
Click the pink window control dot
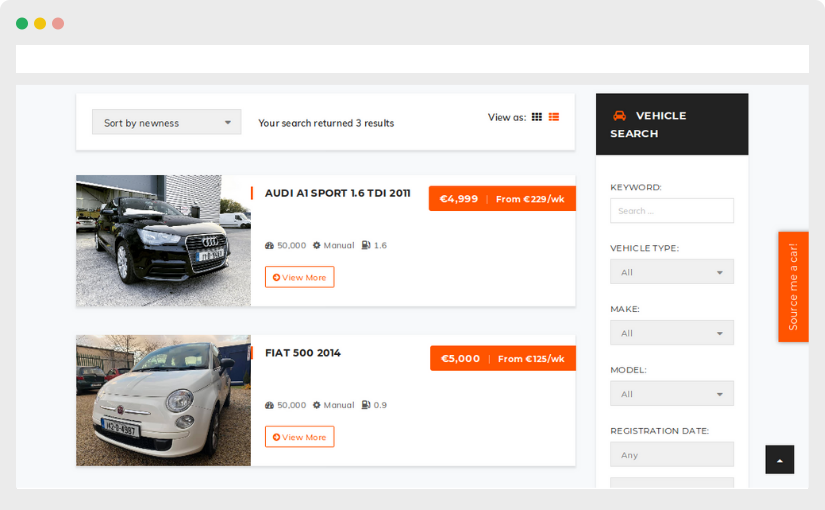point(58,23)
